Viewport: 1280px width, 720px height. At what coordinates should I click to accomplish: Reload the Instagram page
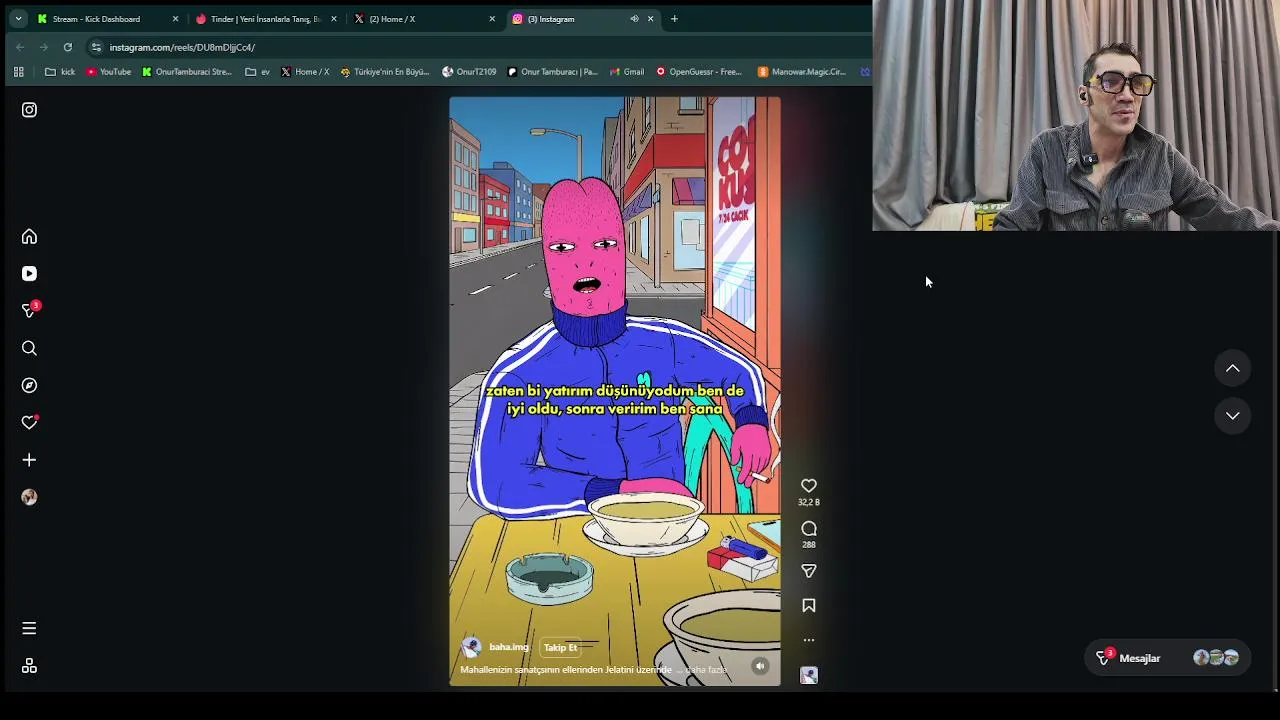pyautogui.click(x=68, y=47)
